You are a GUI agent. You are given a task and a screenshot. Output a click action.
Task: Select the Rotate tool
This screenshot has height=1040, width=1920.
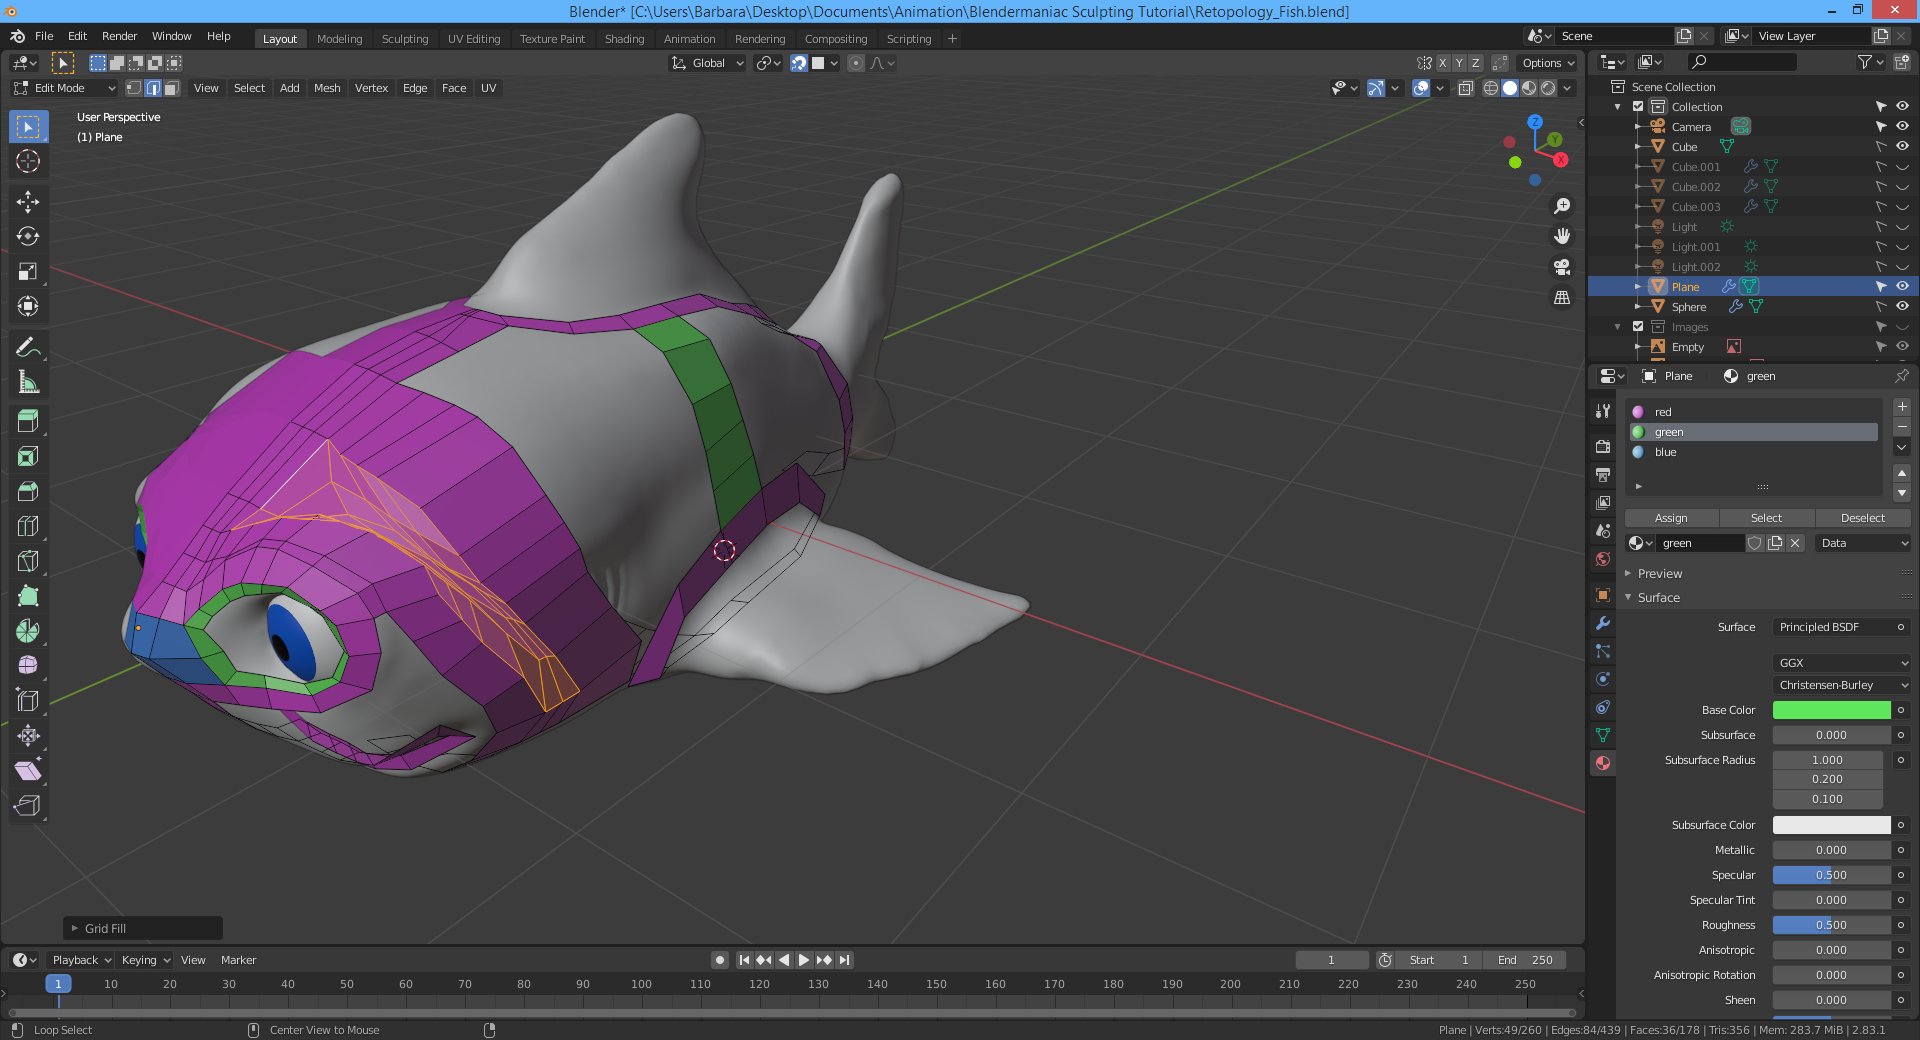point(28,237)
